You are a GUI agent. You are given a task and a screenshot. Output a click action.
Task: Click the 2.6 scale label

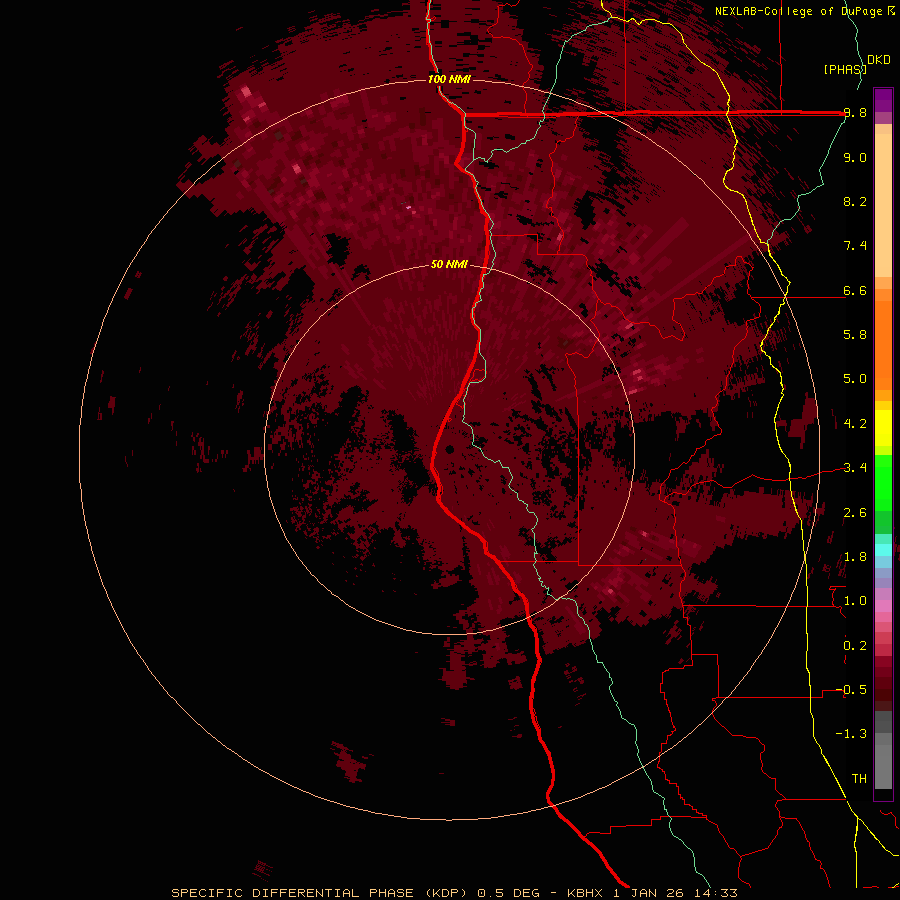(855, 513)
